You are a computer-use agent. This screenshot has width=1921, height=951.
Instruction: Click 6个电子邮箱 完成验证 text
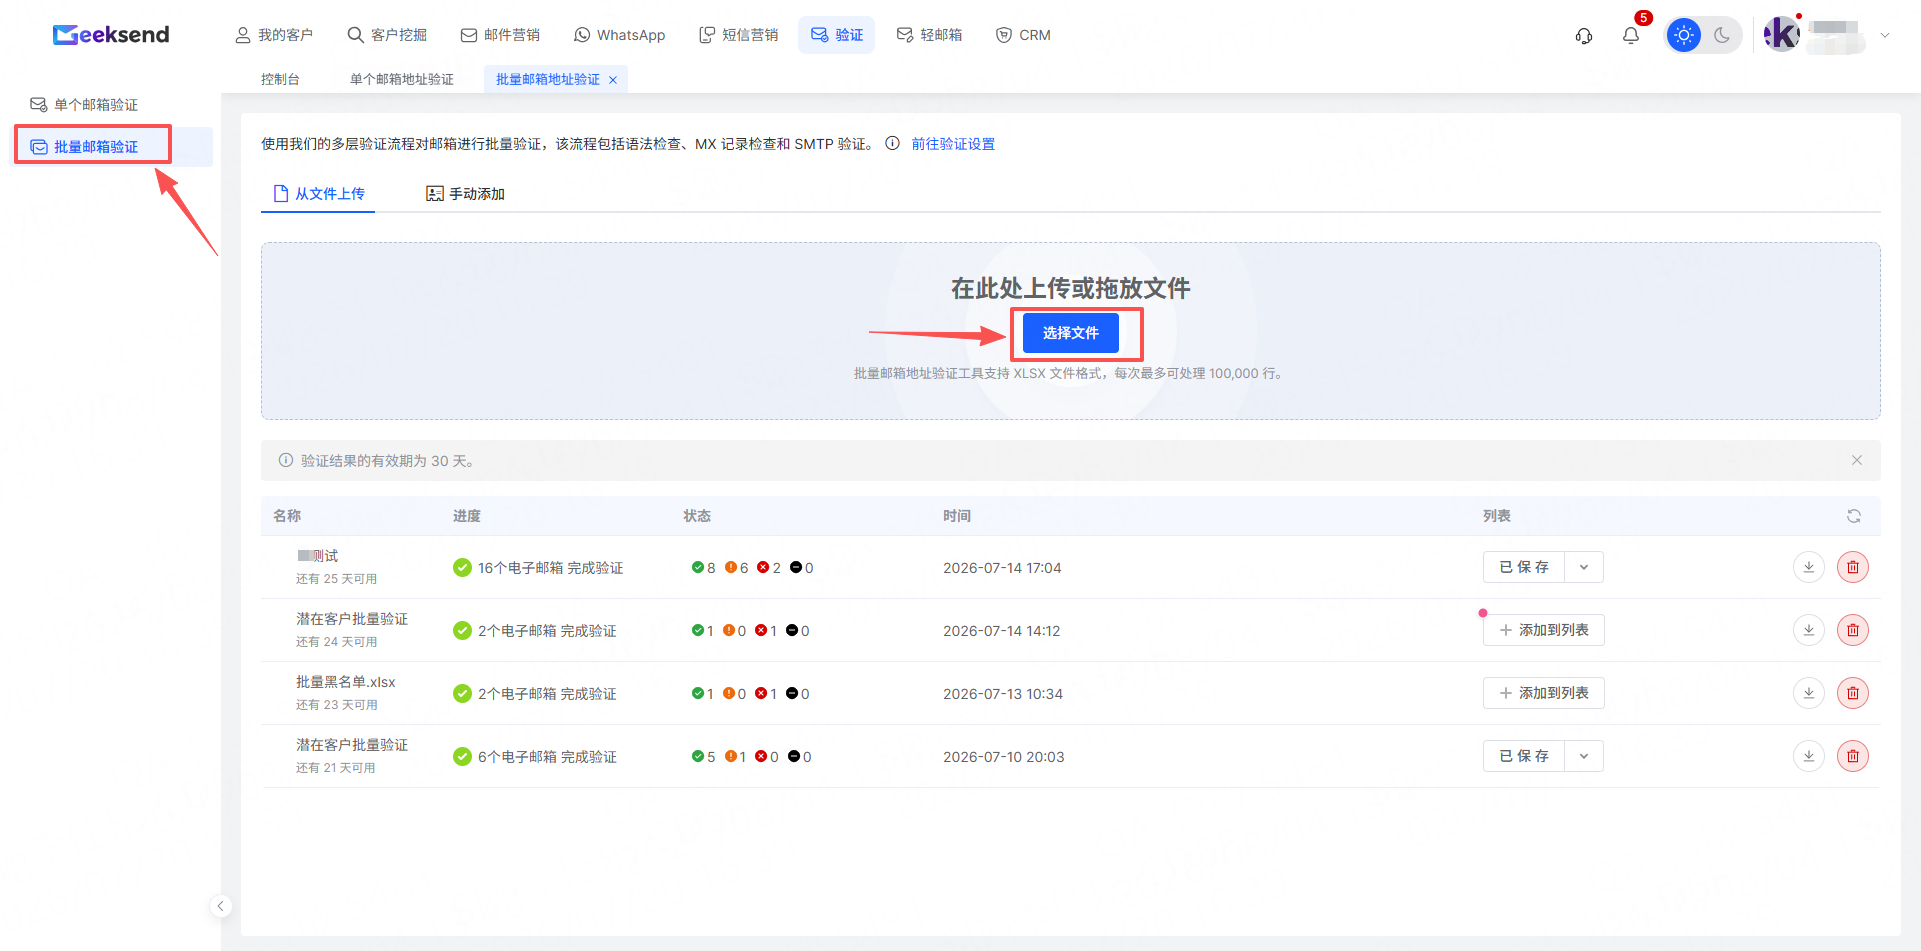[547, 757]
